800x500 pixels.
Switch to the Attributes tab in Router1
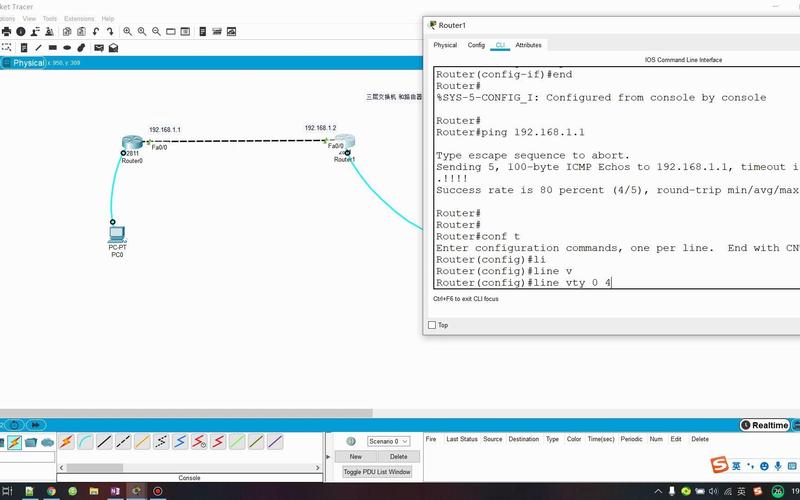[x=528, y=45]
